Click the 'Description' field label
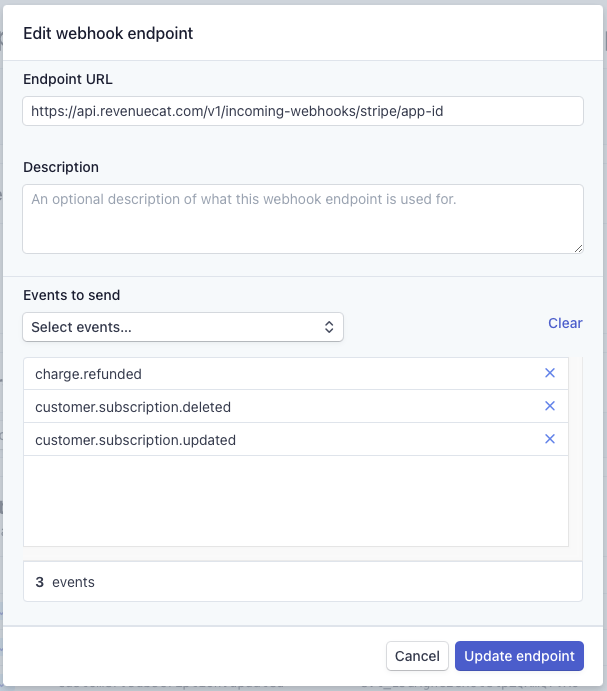 (61, 167)
